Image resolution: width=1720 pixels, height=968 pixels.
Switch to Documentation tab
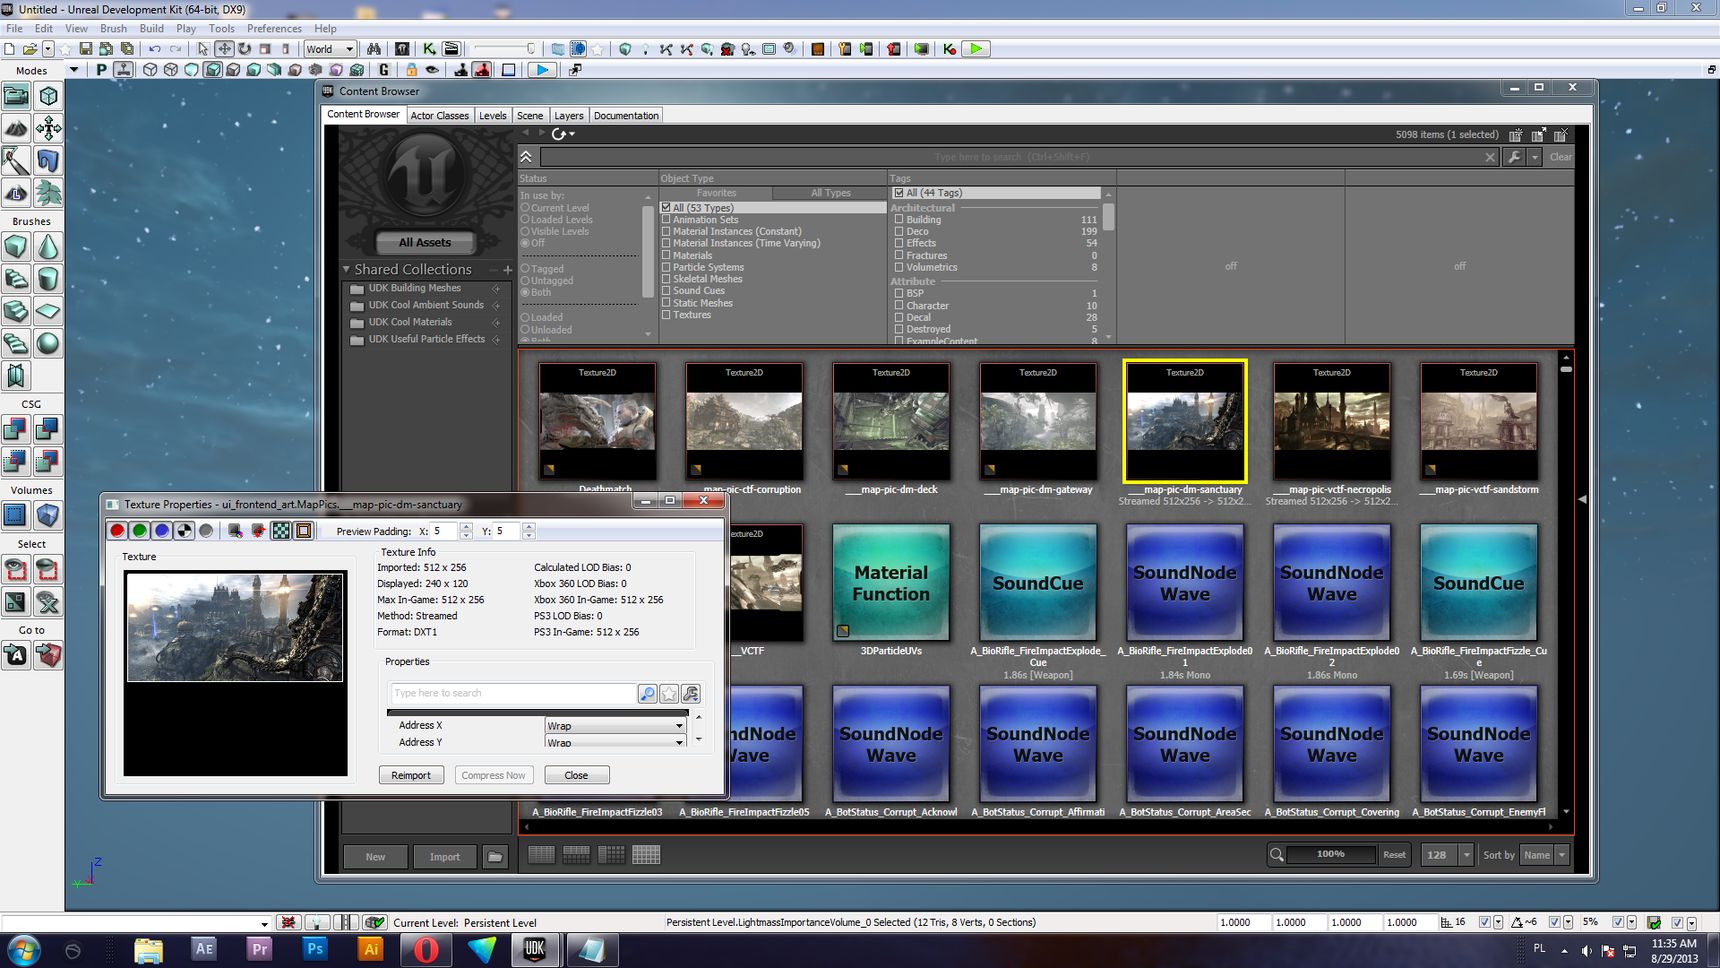tap(626, 115)
